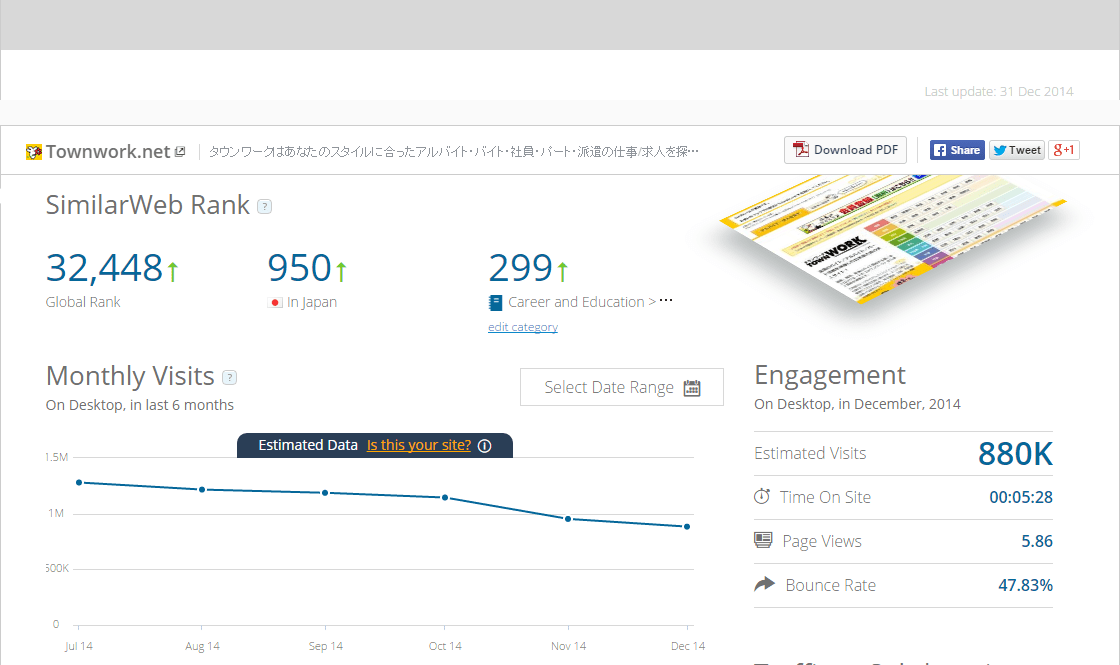Click the Japanese site description text

pyautogui.click(x=454, y=151)
